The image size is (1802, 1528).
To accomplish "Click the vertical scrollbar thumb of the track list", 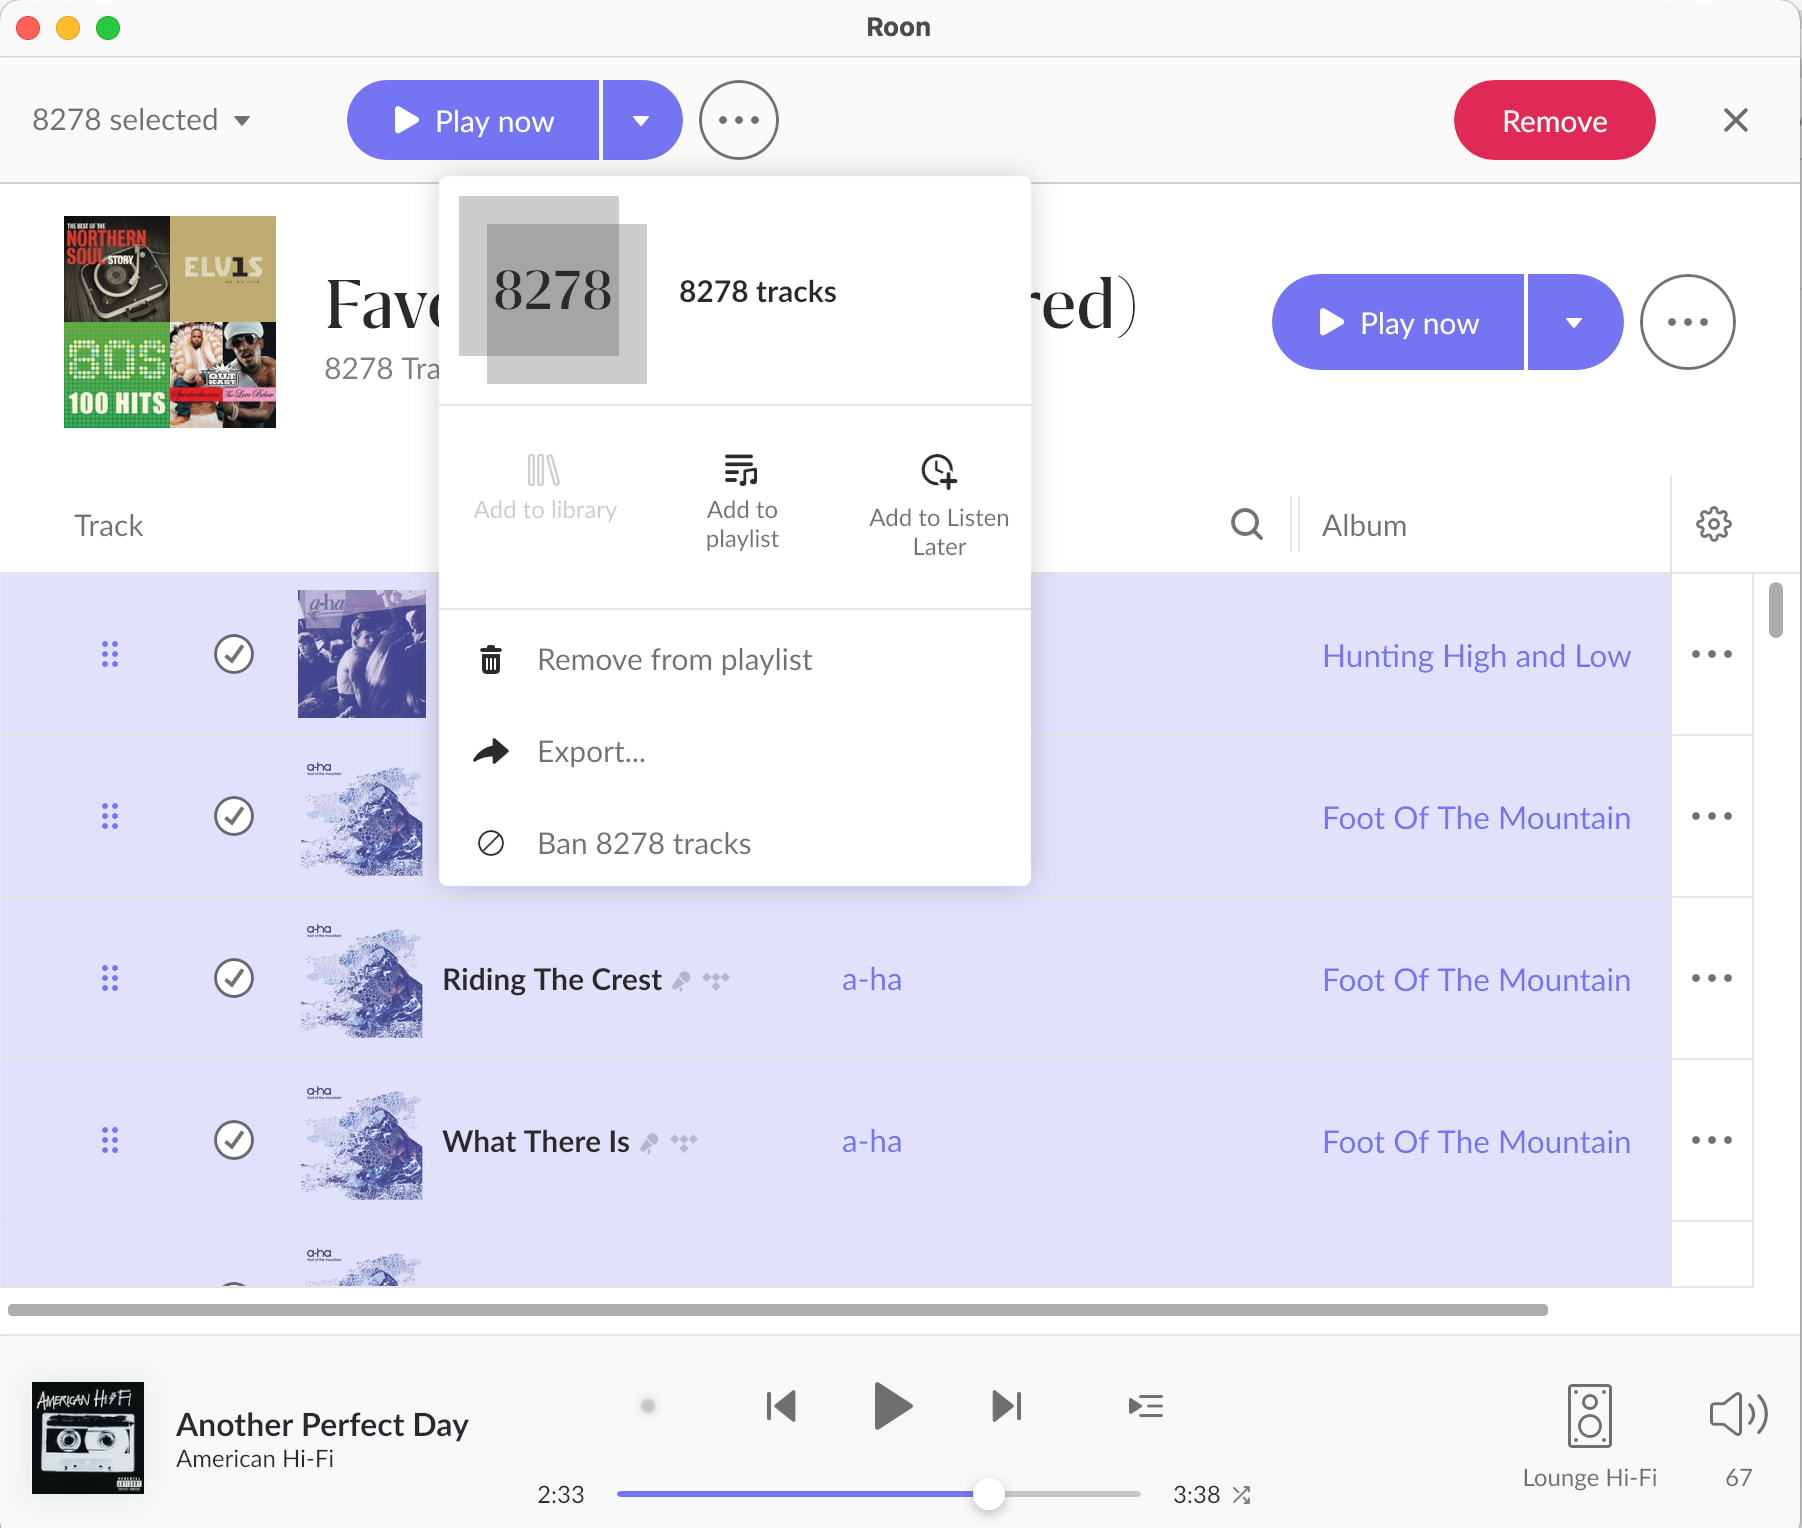I will 1775,610.
